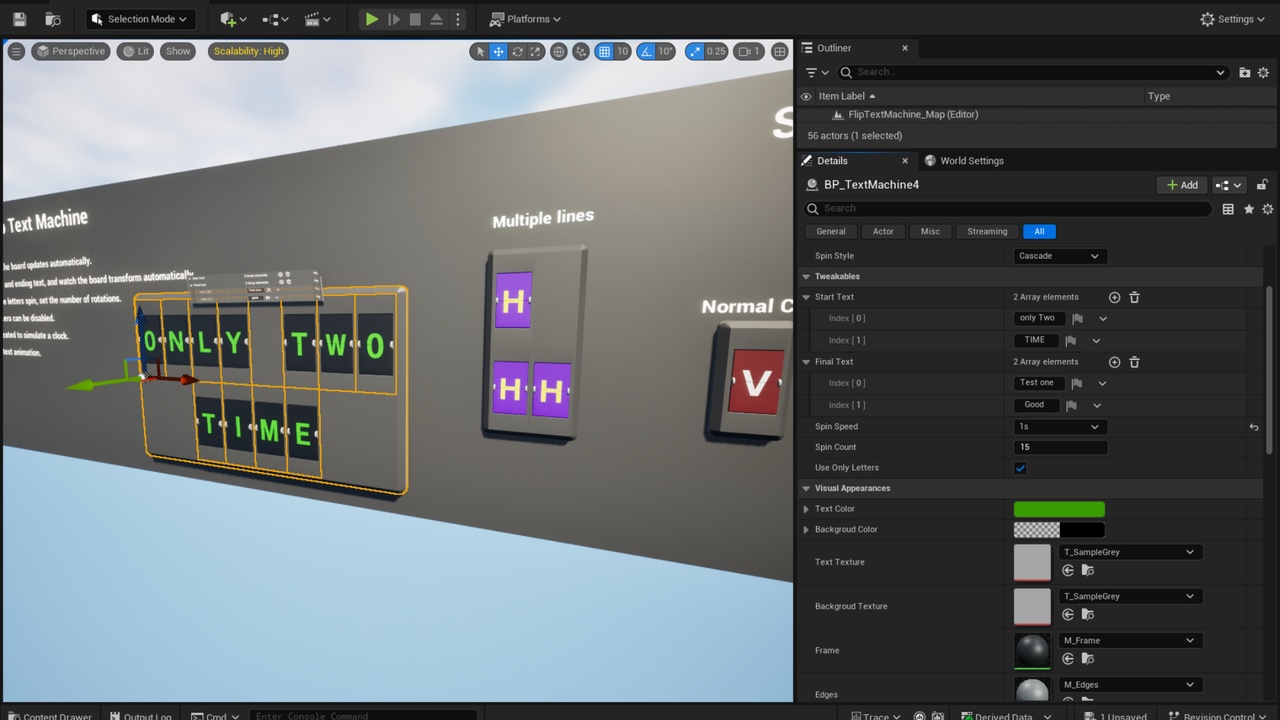Browse to Text Texture asset in Content Browser
1280x720 pixels.
tap(1087, 570)
